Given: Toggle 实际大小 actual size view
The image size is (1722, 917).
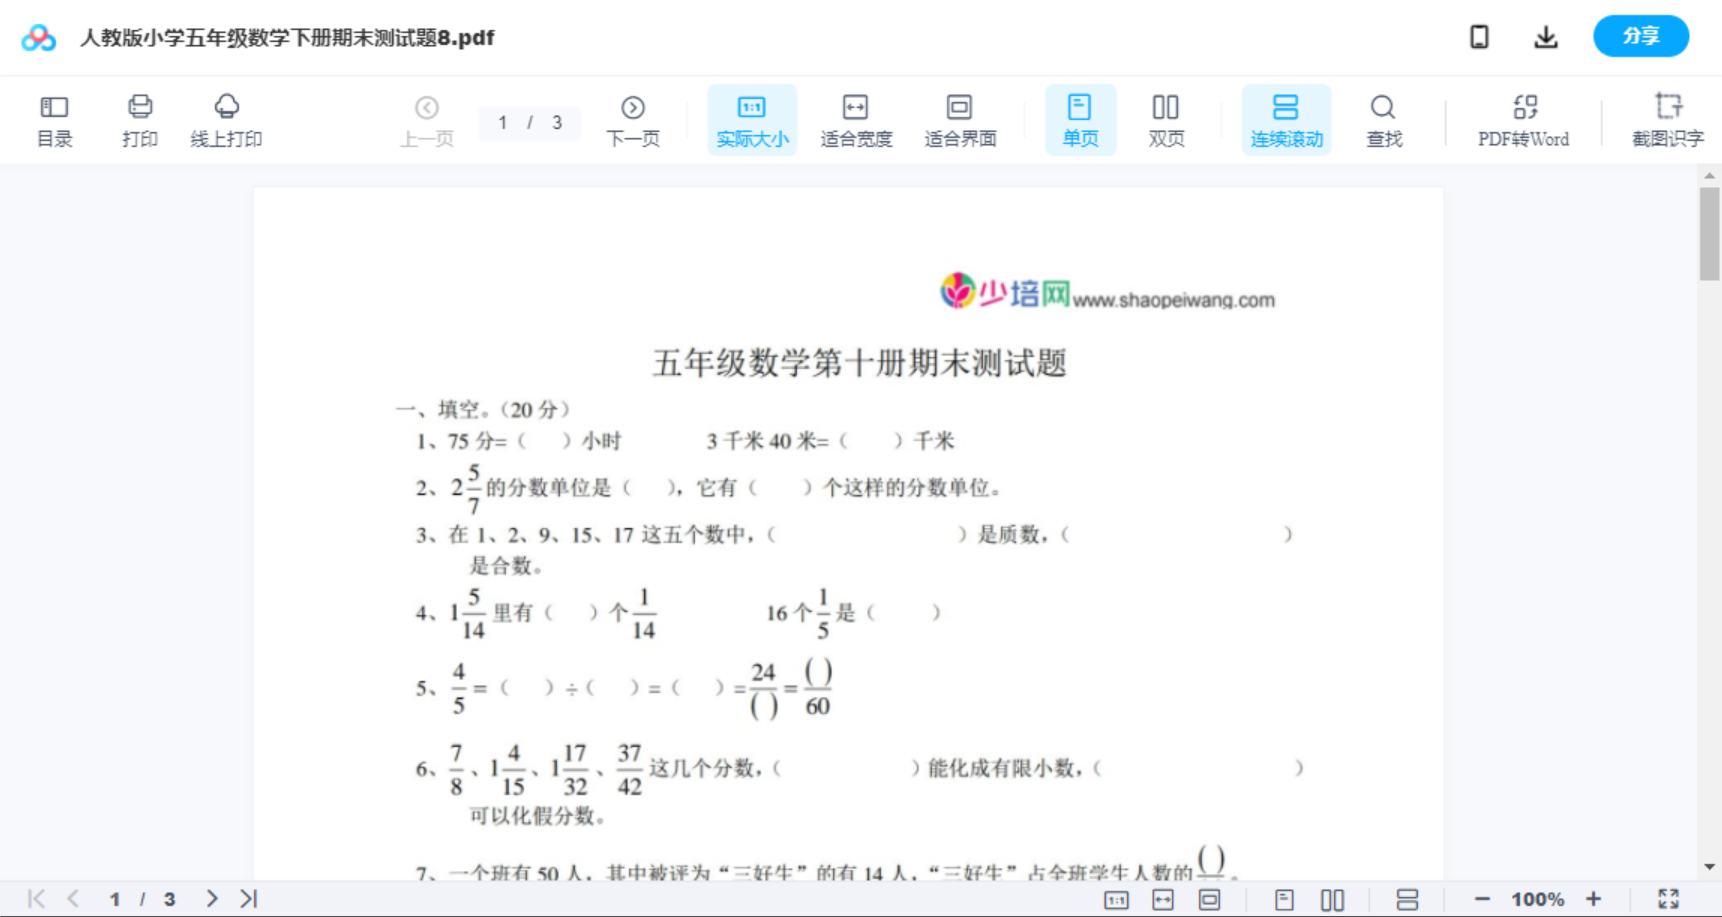Looking at the screenshot, I should point(752,119).
